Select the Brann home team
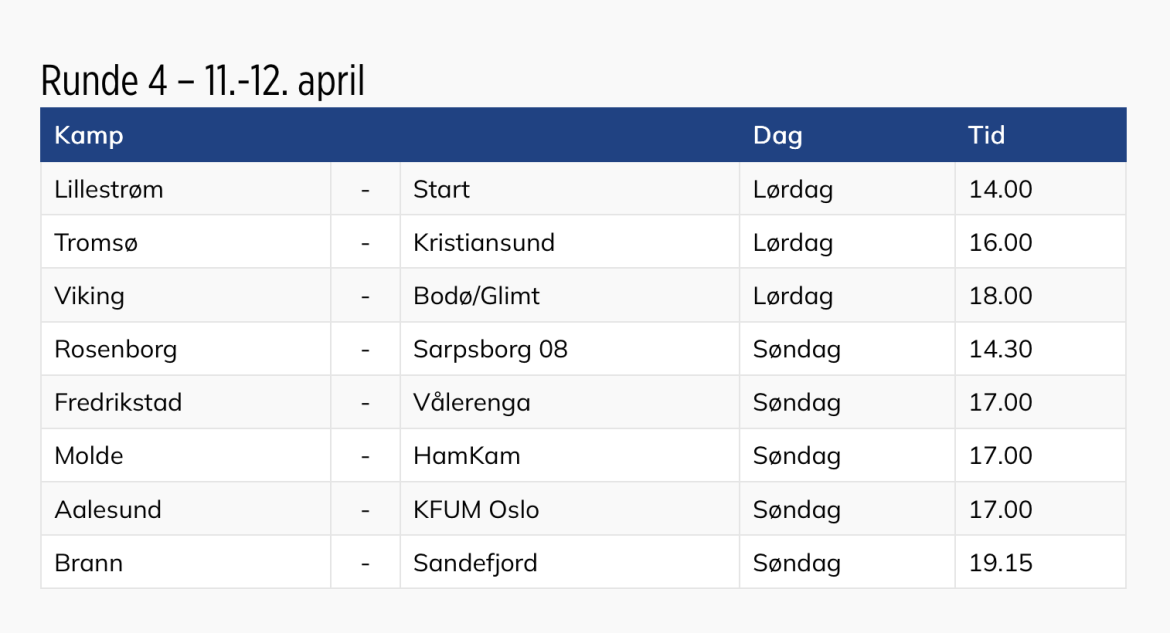The image size is (1170, 633). tap(89, 563)
